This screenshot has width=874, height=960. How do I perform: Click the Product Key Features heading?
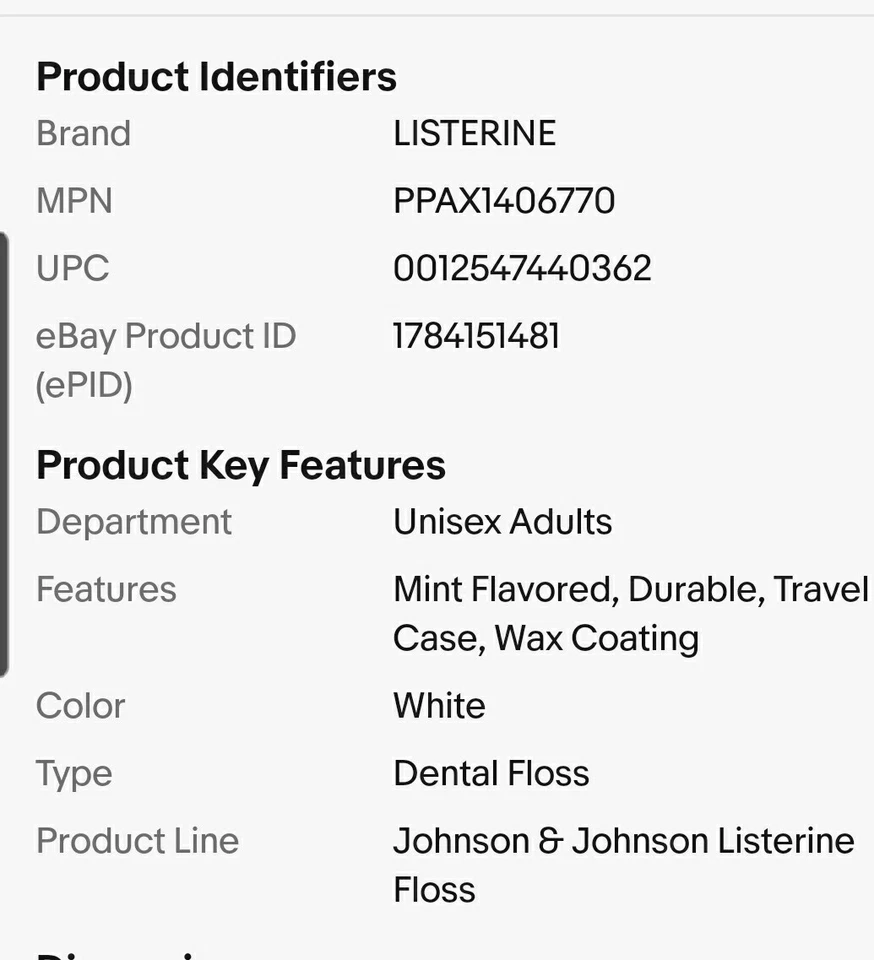point(241,465)
